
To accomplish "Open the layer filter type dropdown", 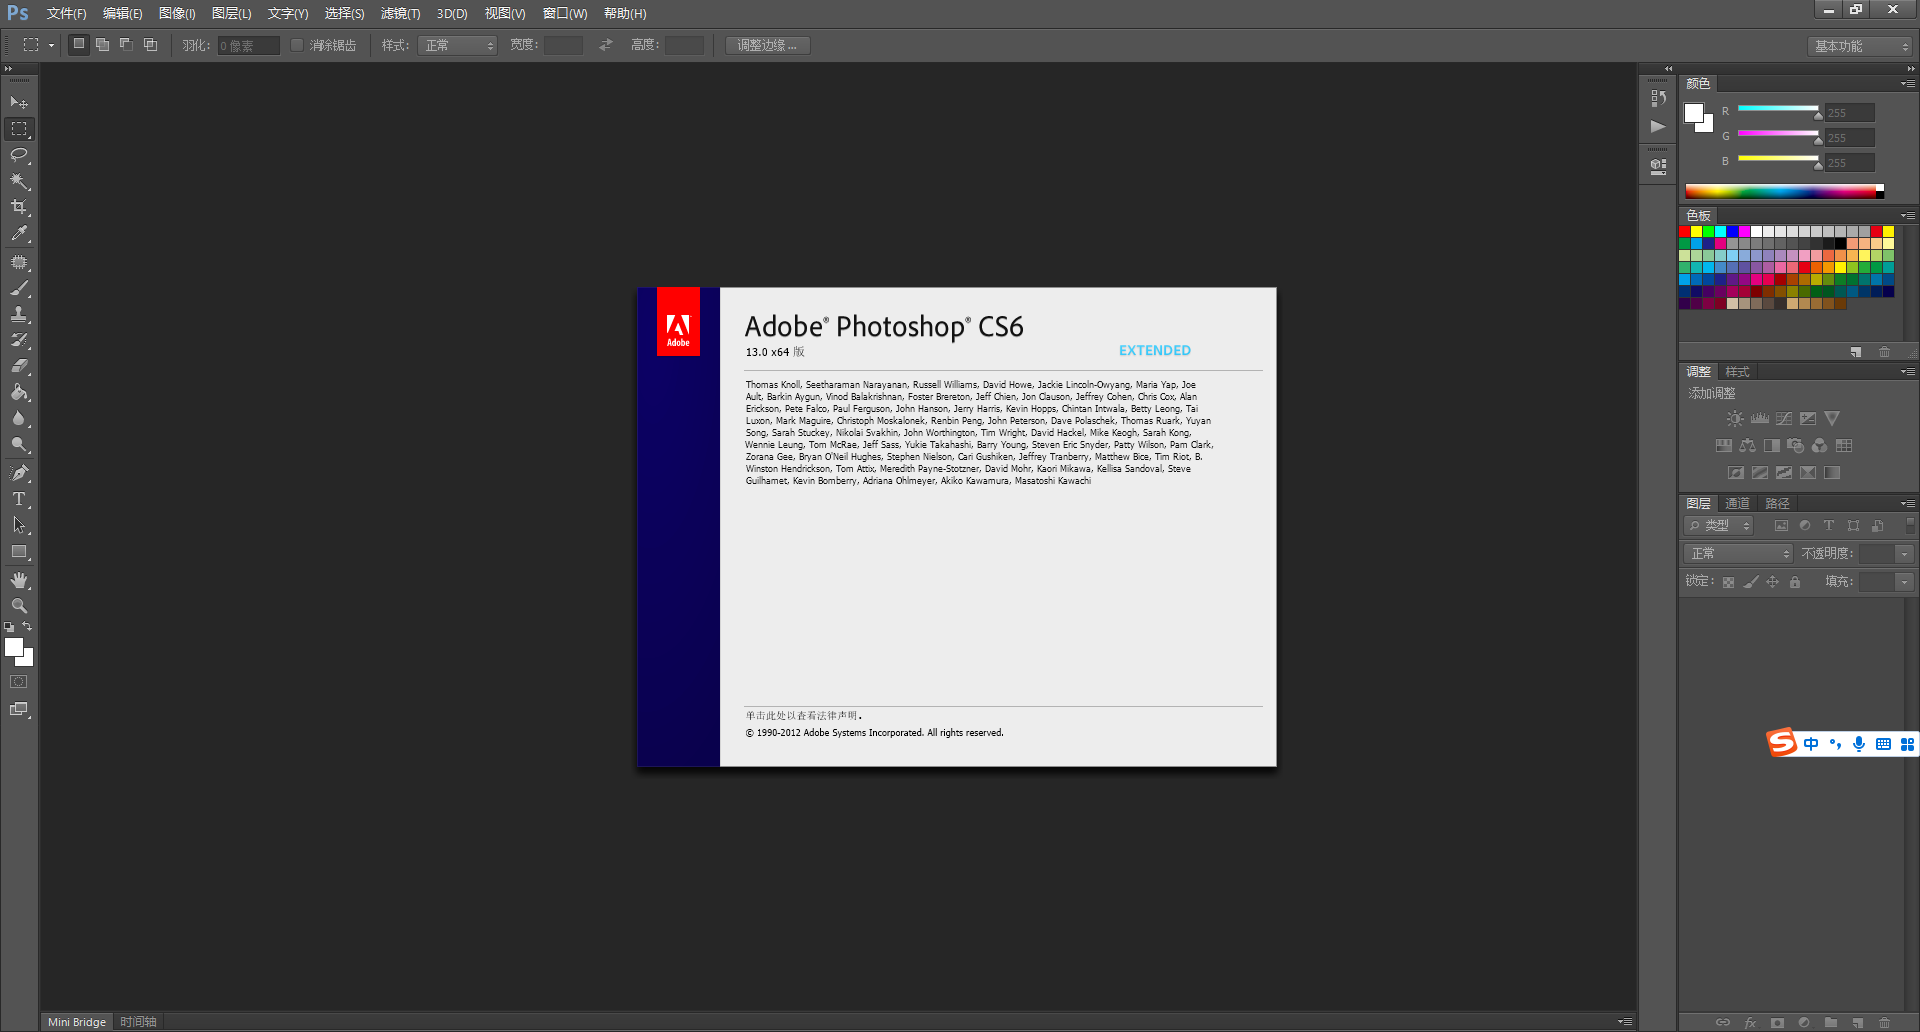I will (1719, 526).
